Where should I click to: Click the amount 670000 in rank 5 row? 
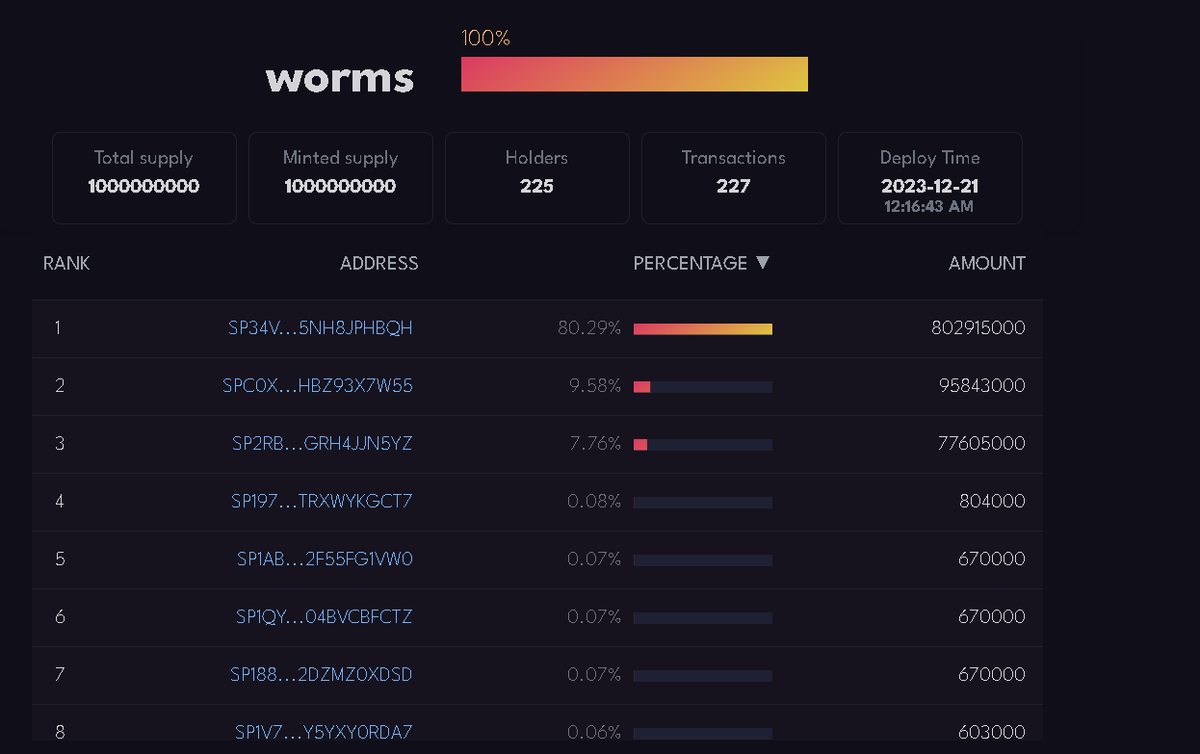(x=992, y=559)
